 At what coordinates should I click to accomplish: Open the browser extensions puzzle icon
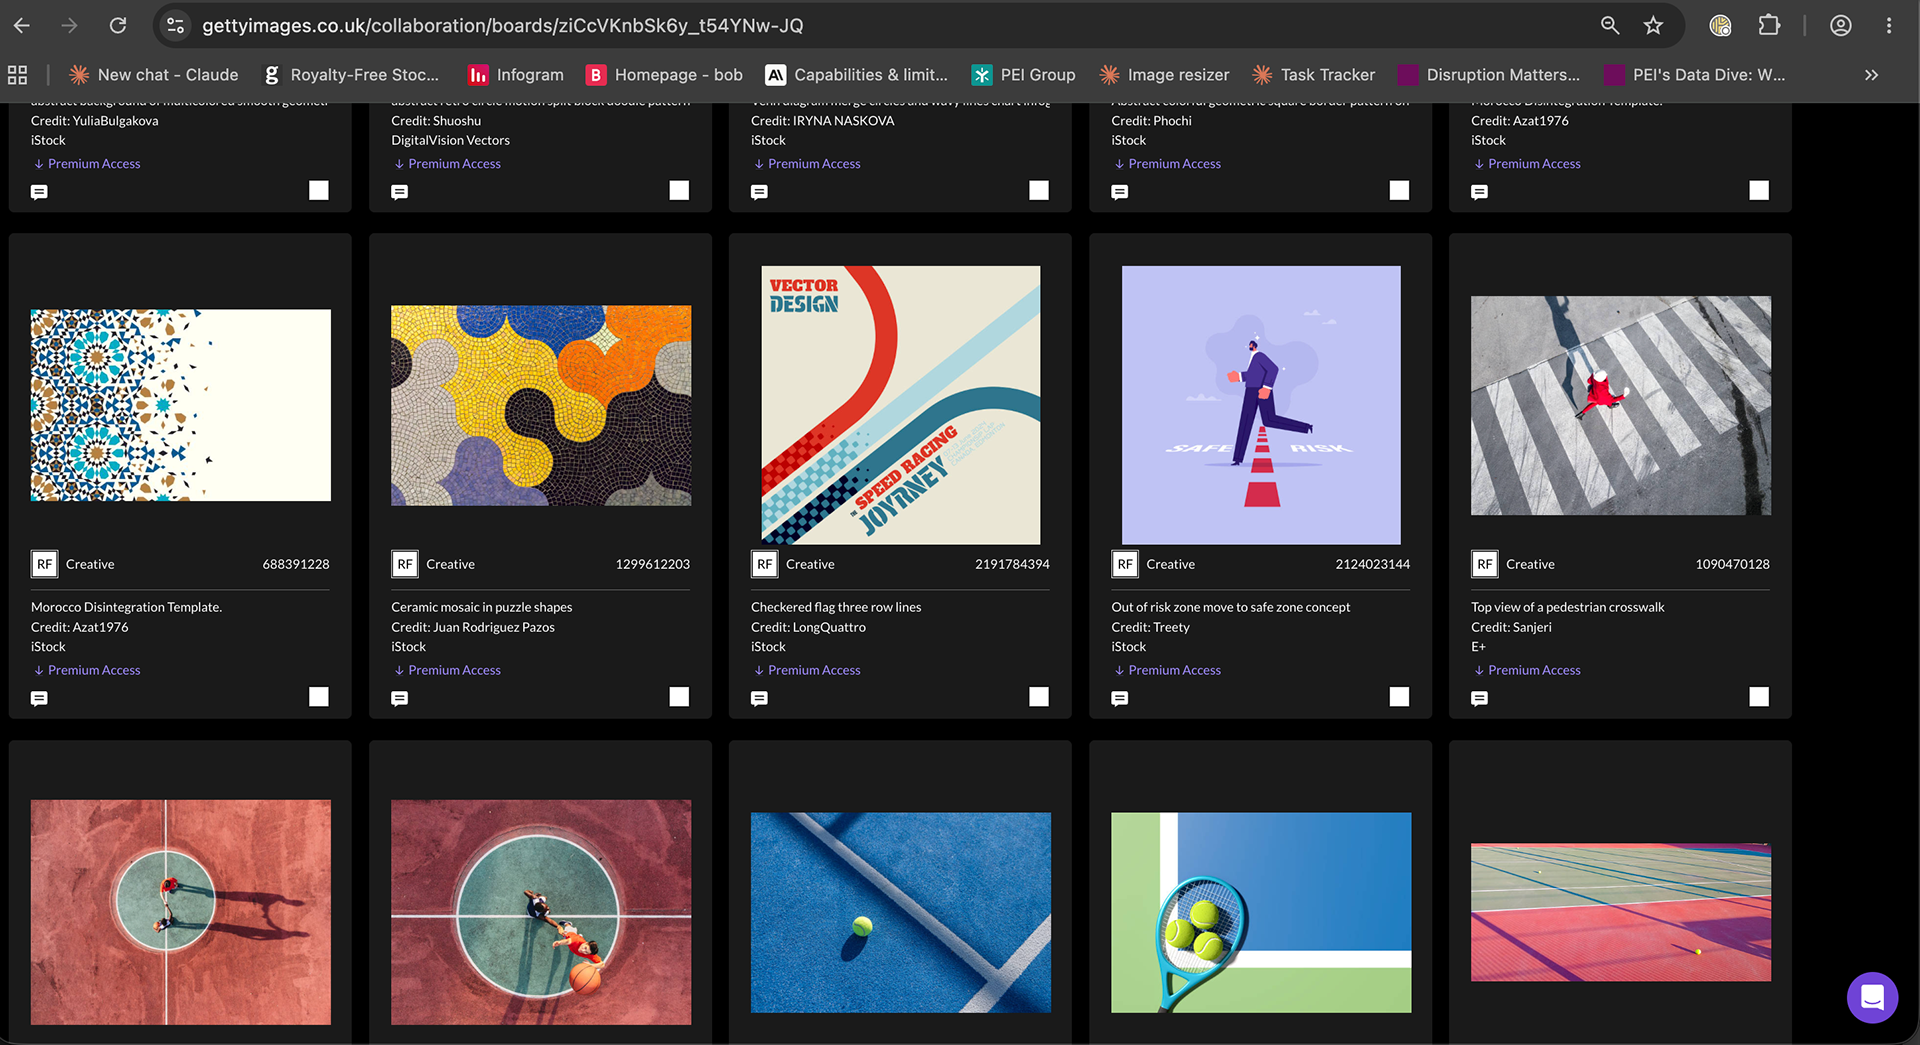point(1769,26)
